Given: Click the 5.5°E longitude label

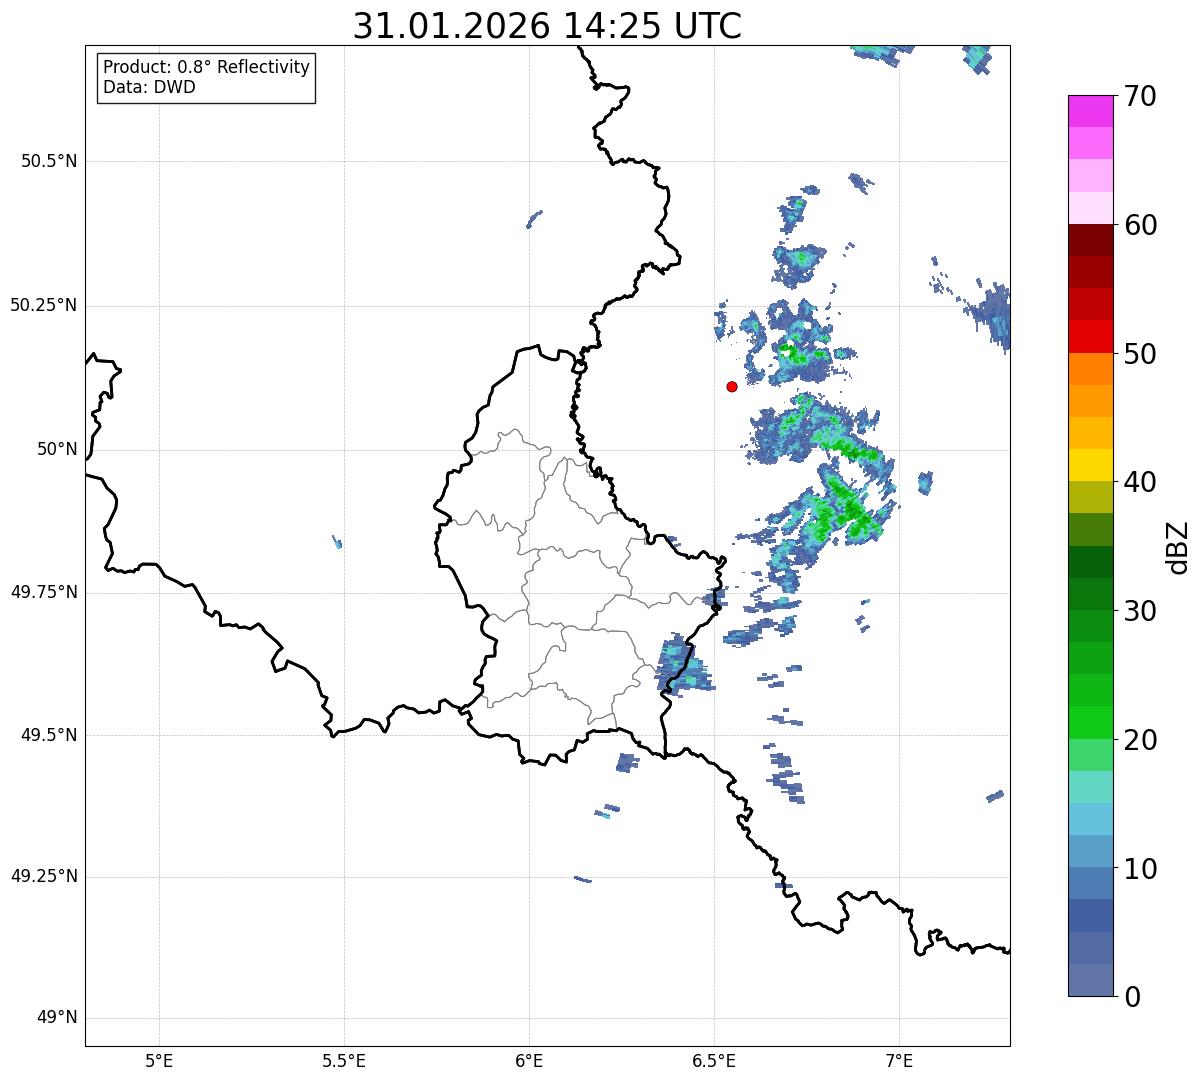Looking at the screenshot, I should pos(344,1060).
